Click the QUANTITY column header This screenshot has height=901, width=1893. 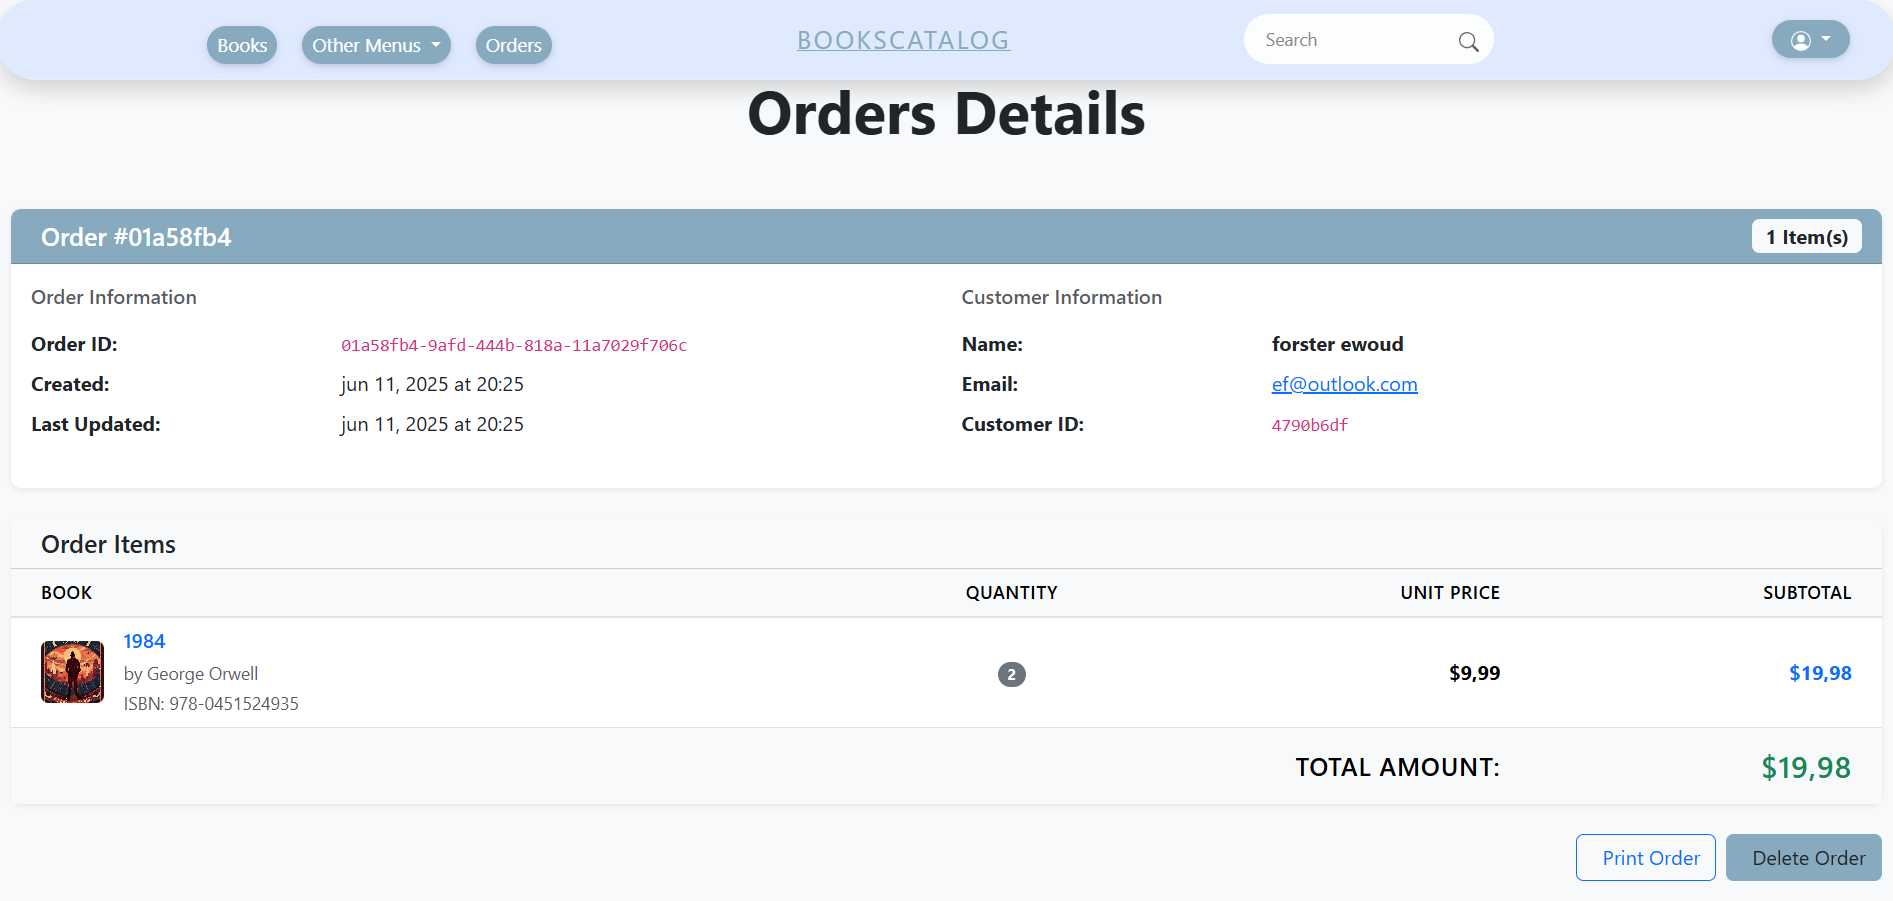(1011, 593)
